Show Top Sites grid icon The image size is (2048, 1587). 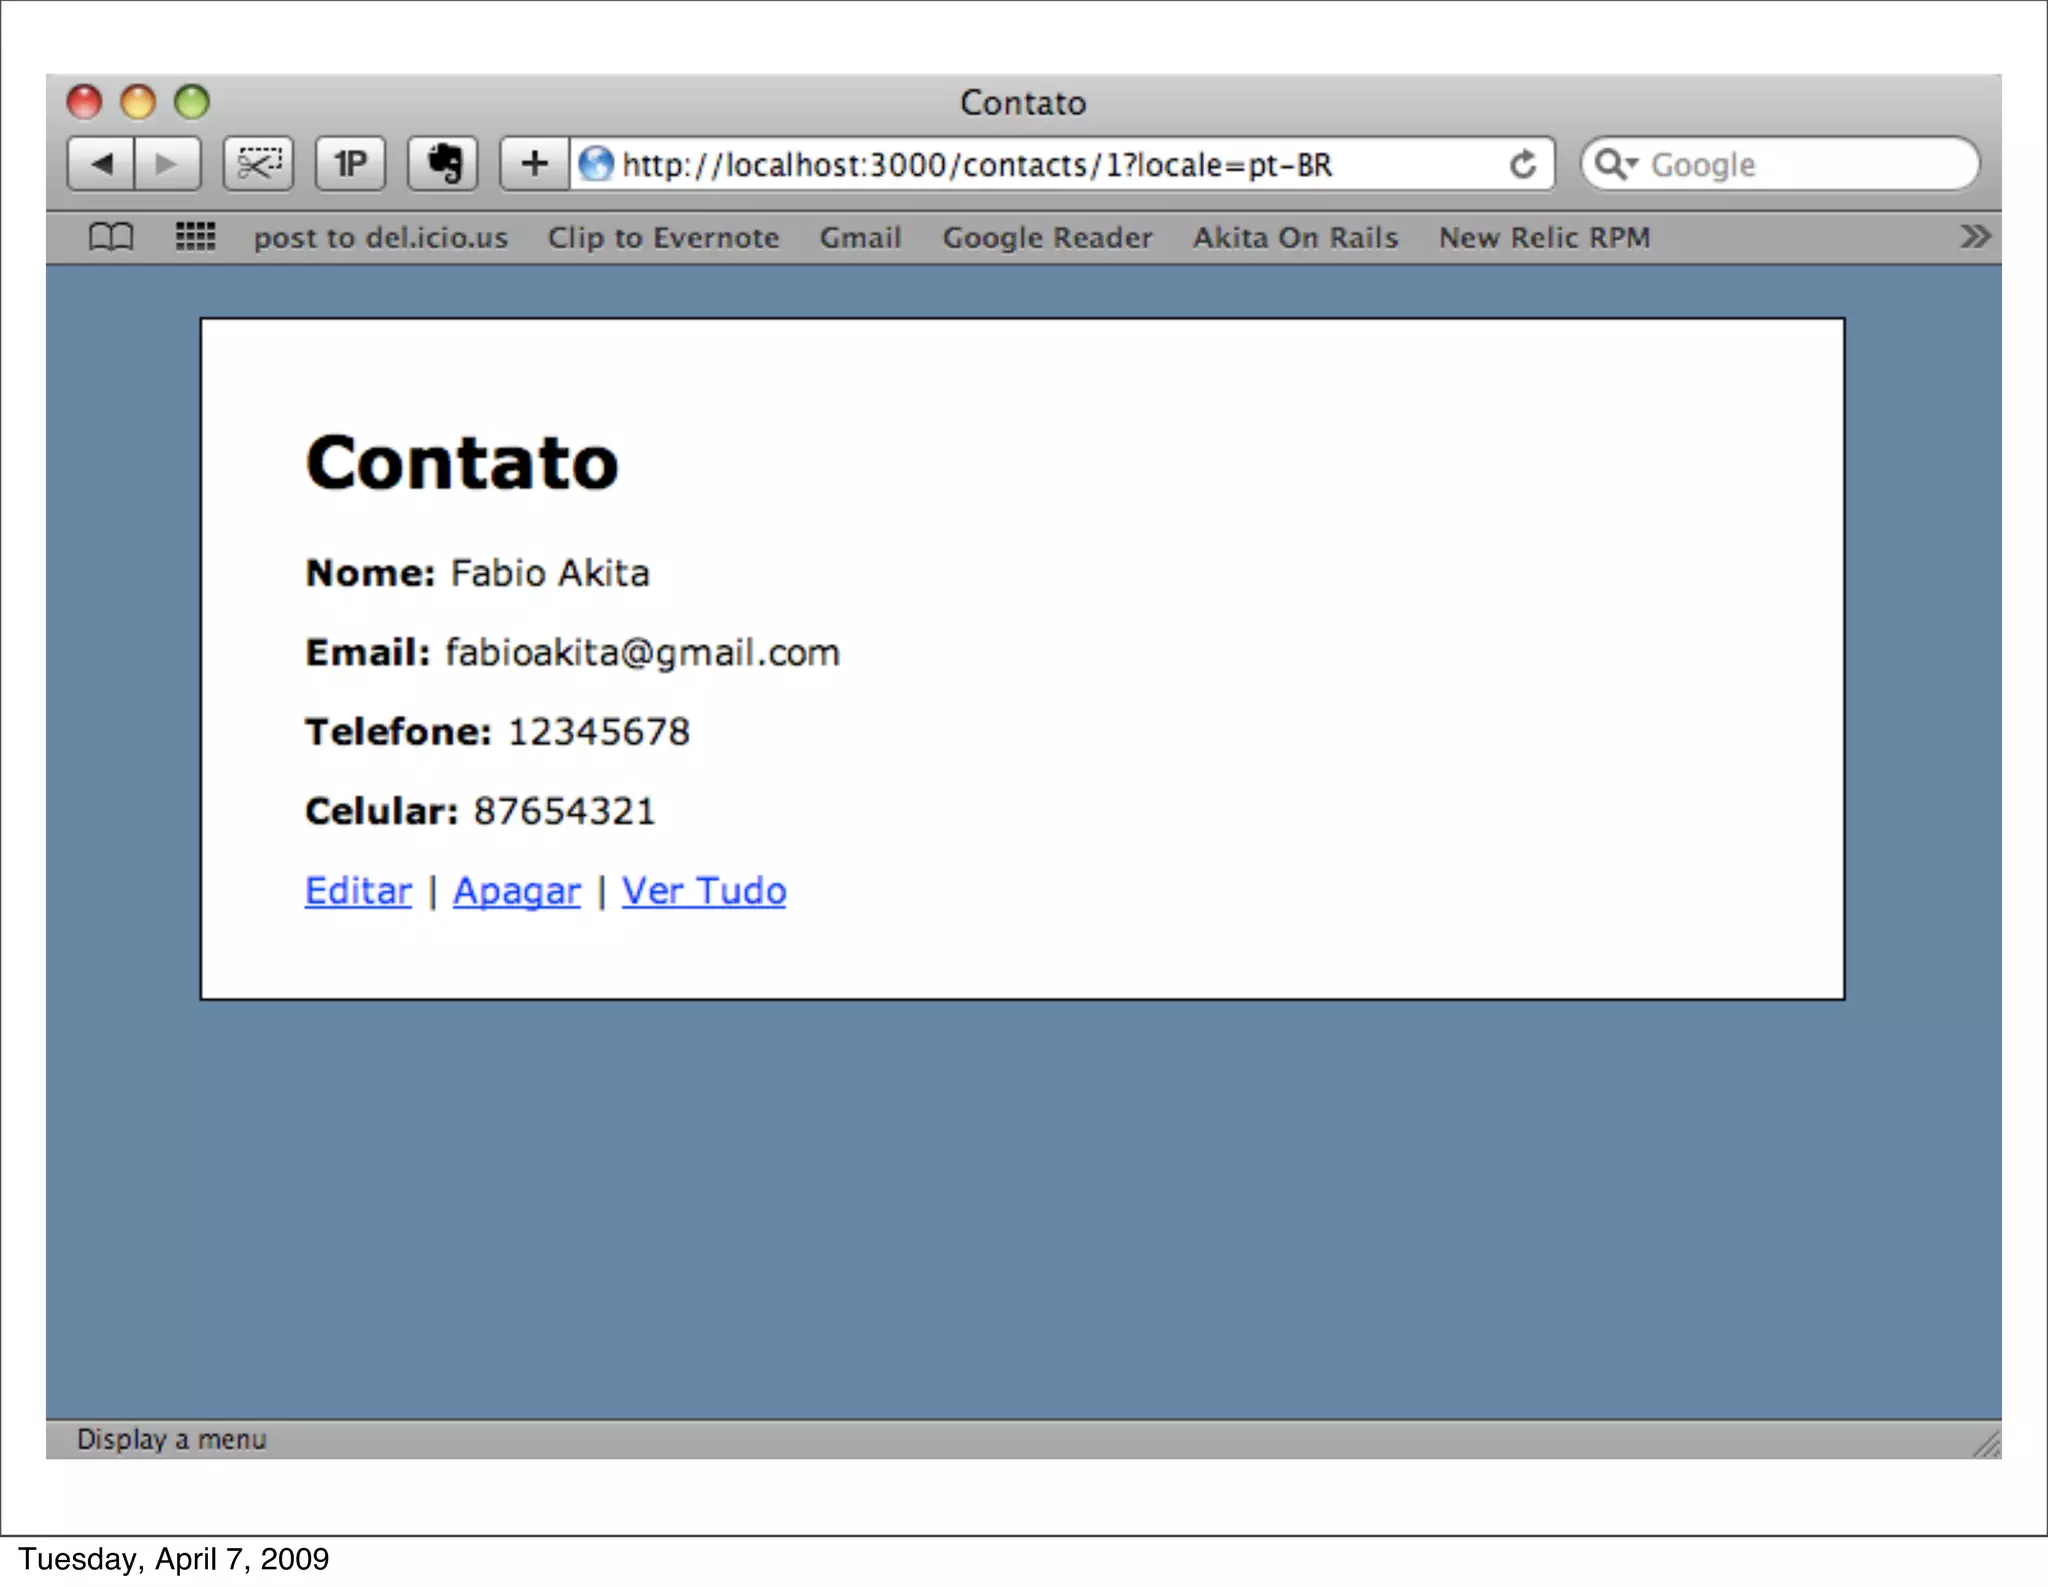(x=195, y=237)
